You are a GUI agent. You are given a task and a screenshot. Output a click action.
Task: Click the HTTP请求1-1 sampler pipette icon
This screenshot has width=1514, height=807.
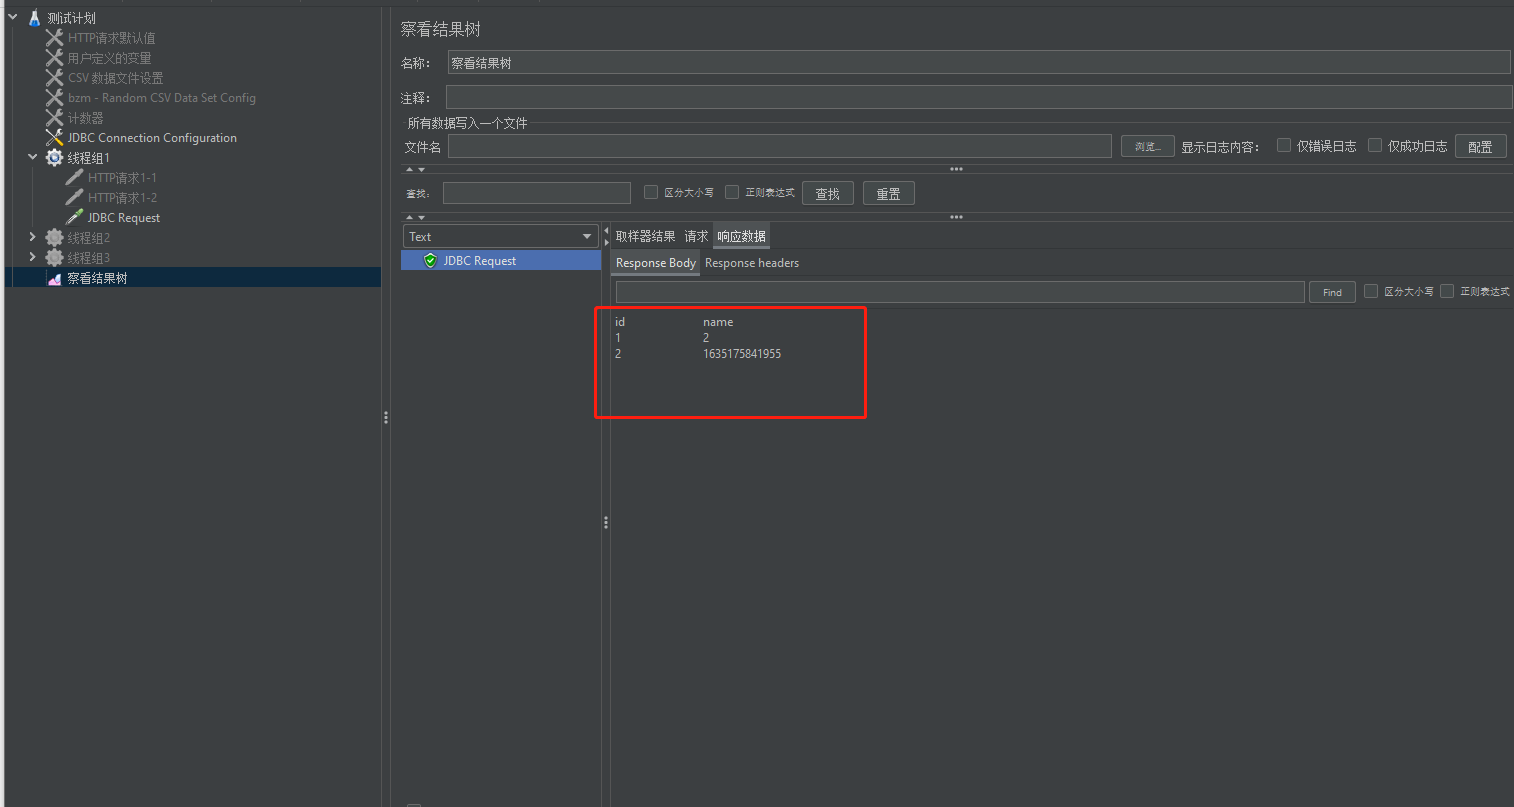point(74,178)
